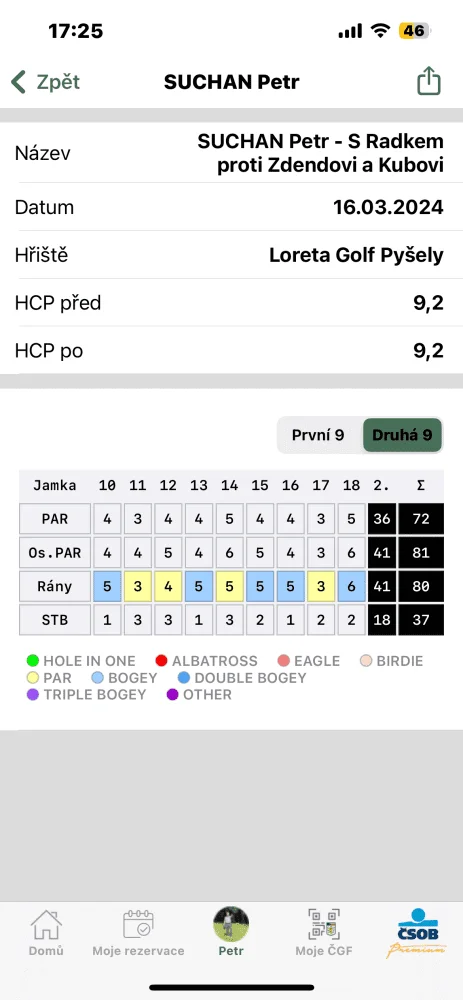The image size is (463, 1000).
Task: Select the Druhá 9 segment
Action: click(402, 435)
